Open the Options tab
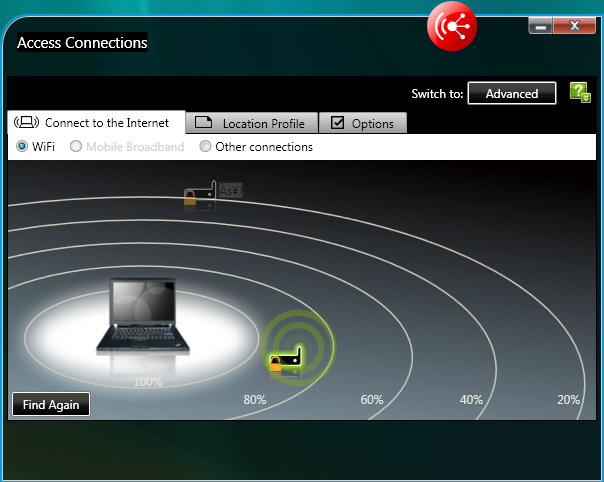Image resolution: width=604 pixels, height=482 pixels. [363, 123]
